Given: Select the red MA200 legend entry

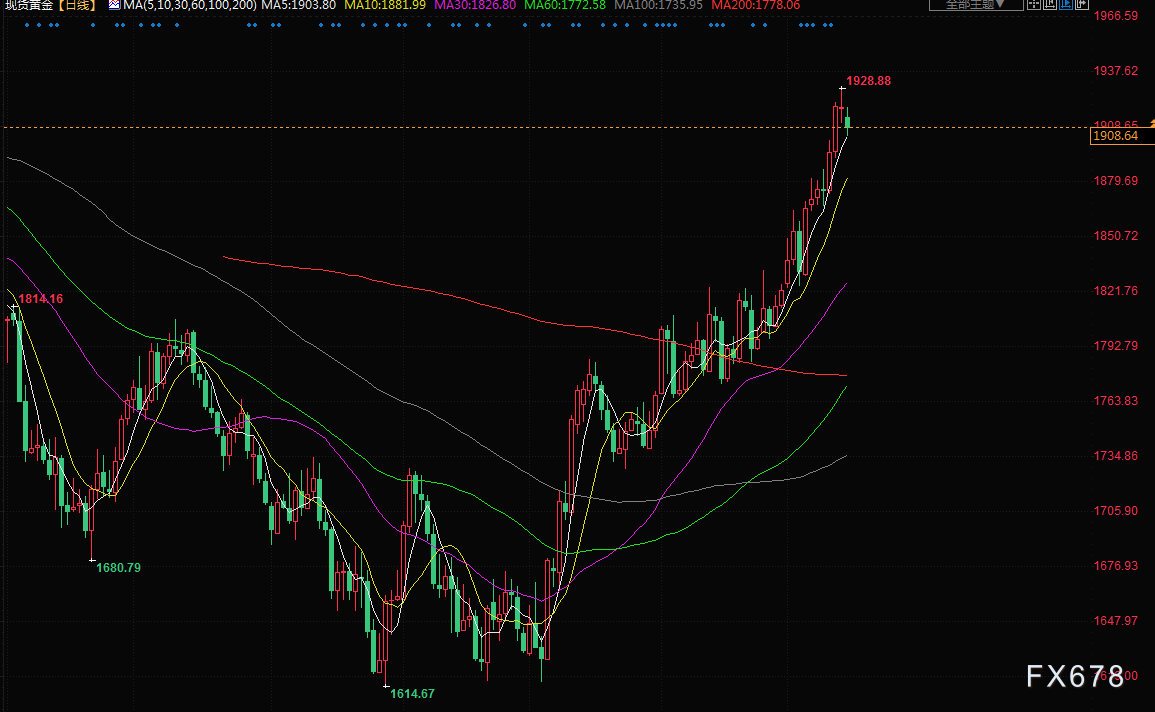Looking at the screenshot, I should pos(756,5).
